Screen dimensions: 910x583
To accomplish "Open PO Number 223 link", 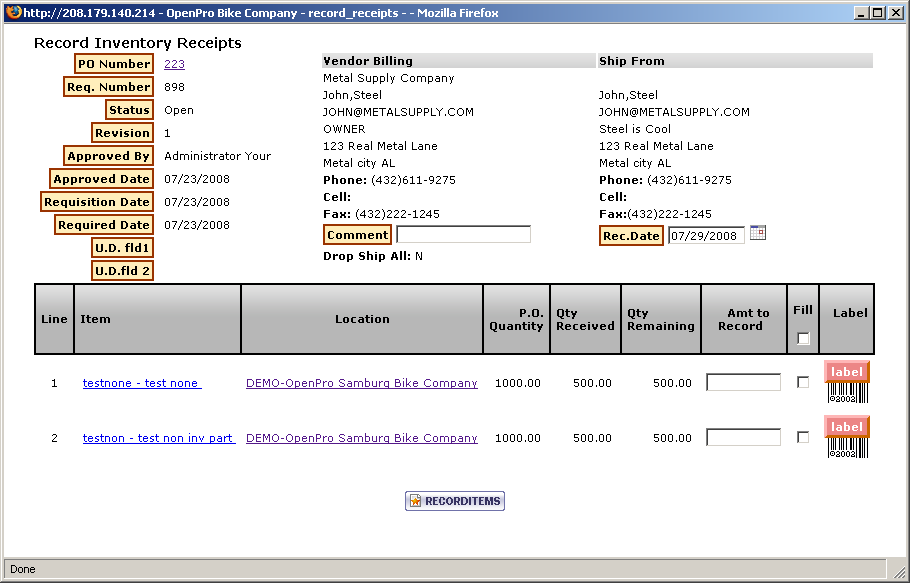I will 174,64.
